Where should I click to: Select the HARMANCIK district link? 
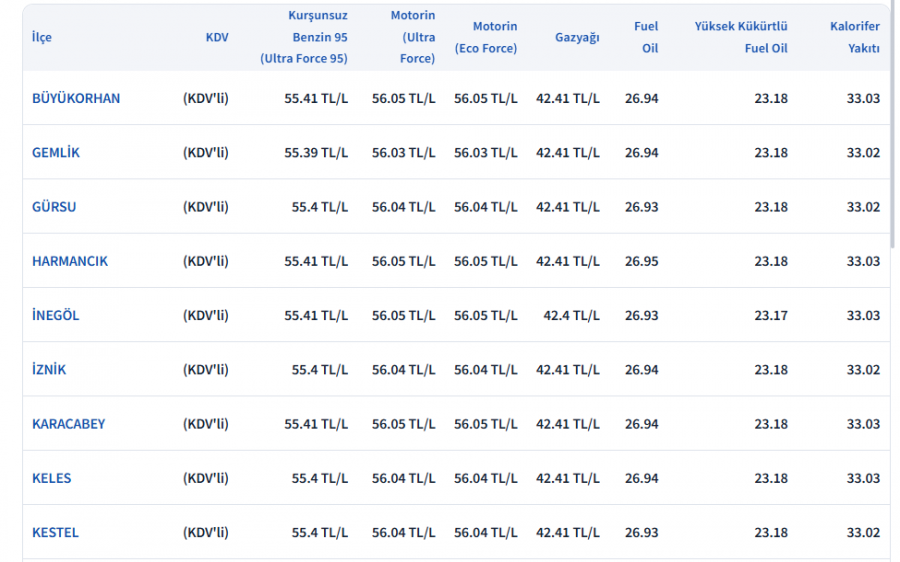70,261
